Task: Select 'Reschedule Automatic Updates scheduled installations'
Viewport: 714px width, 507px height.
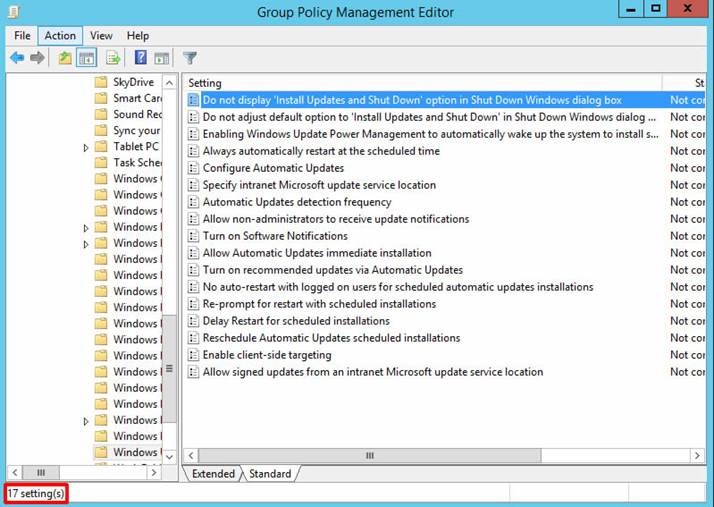Action: pos(331,338)
